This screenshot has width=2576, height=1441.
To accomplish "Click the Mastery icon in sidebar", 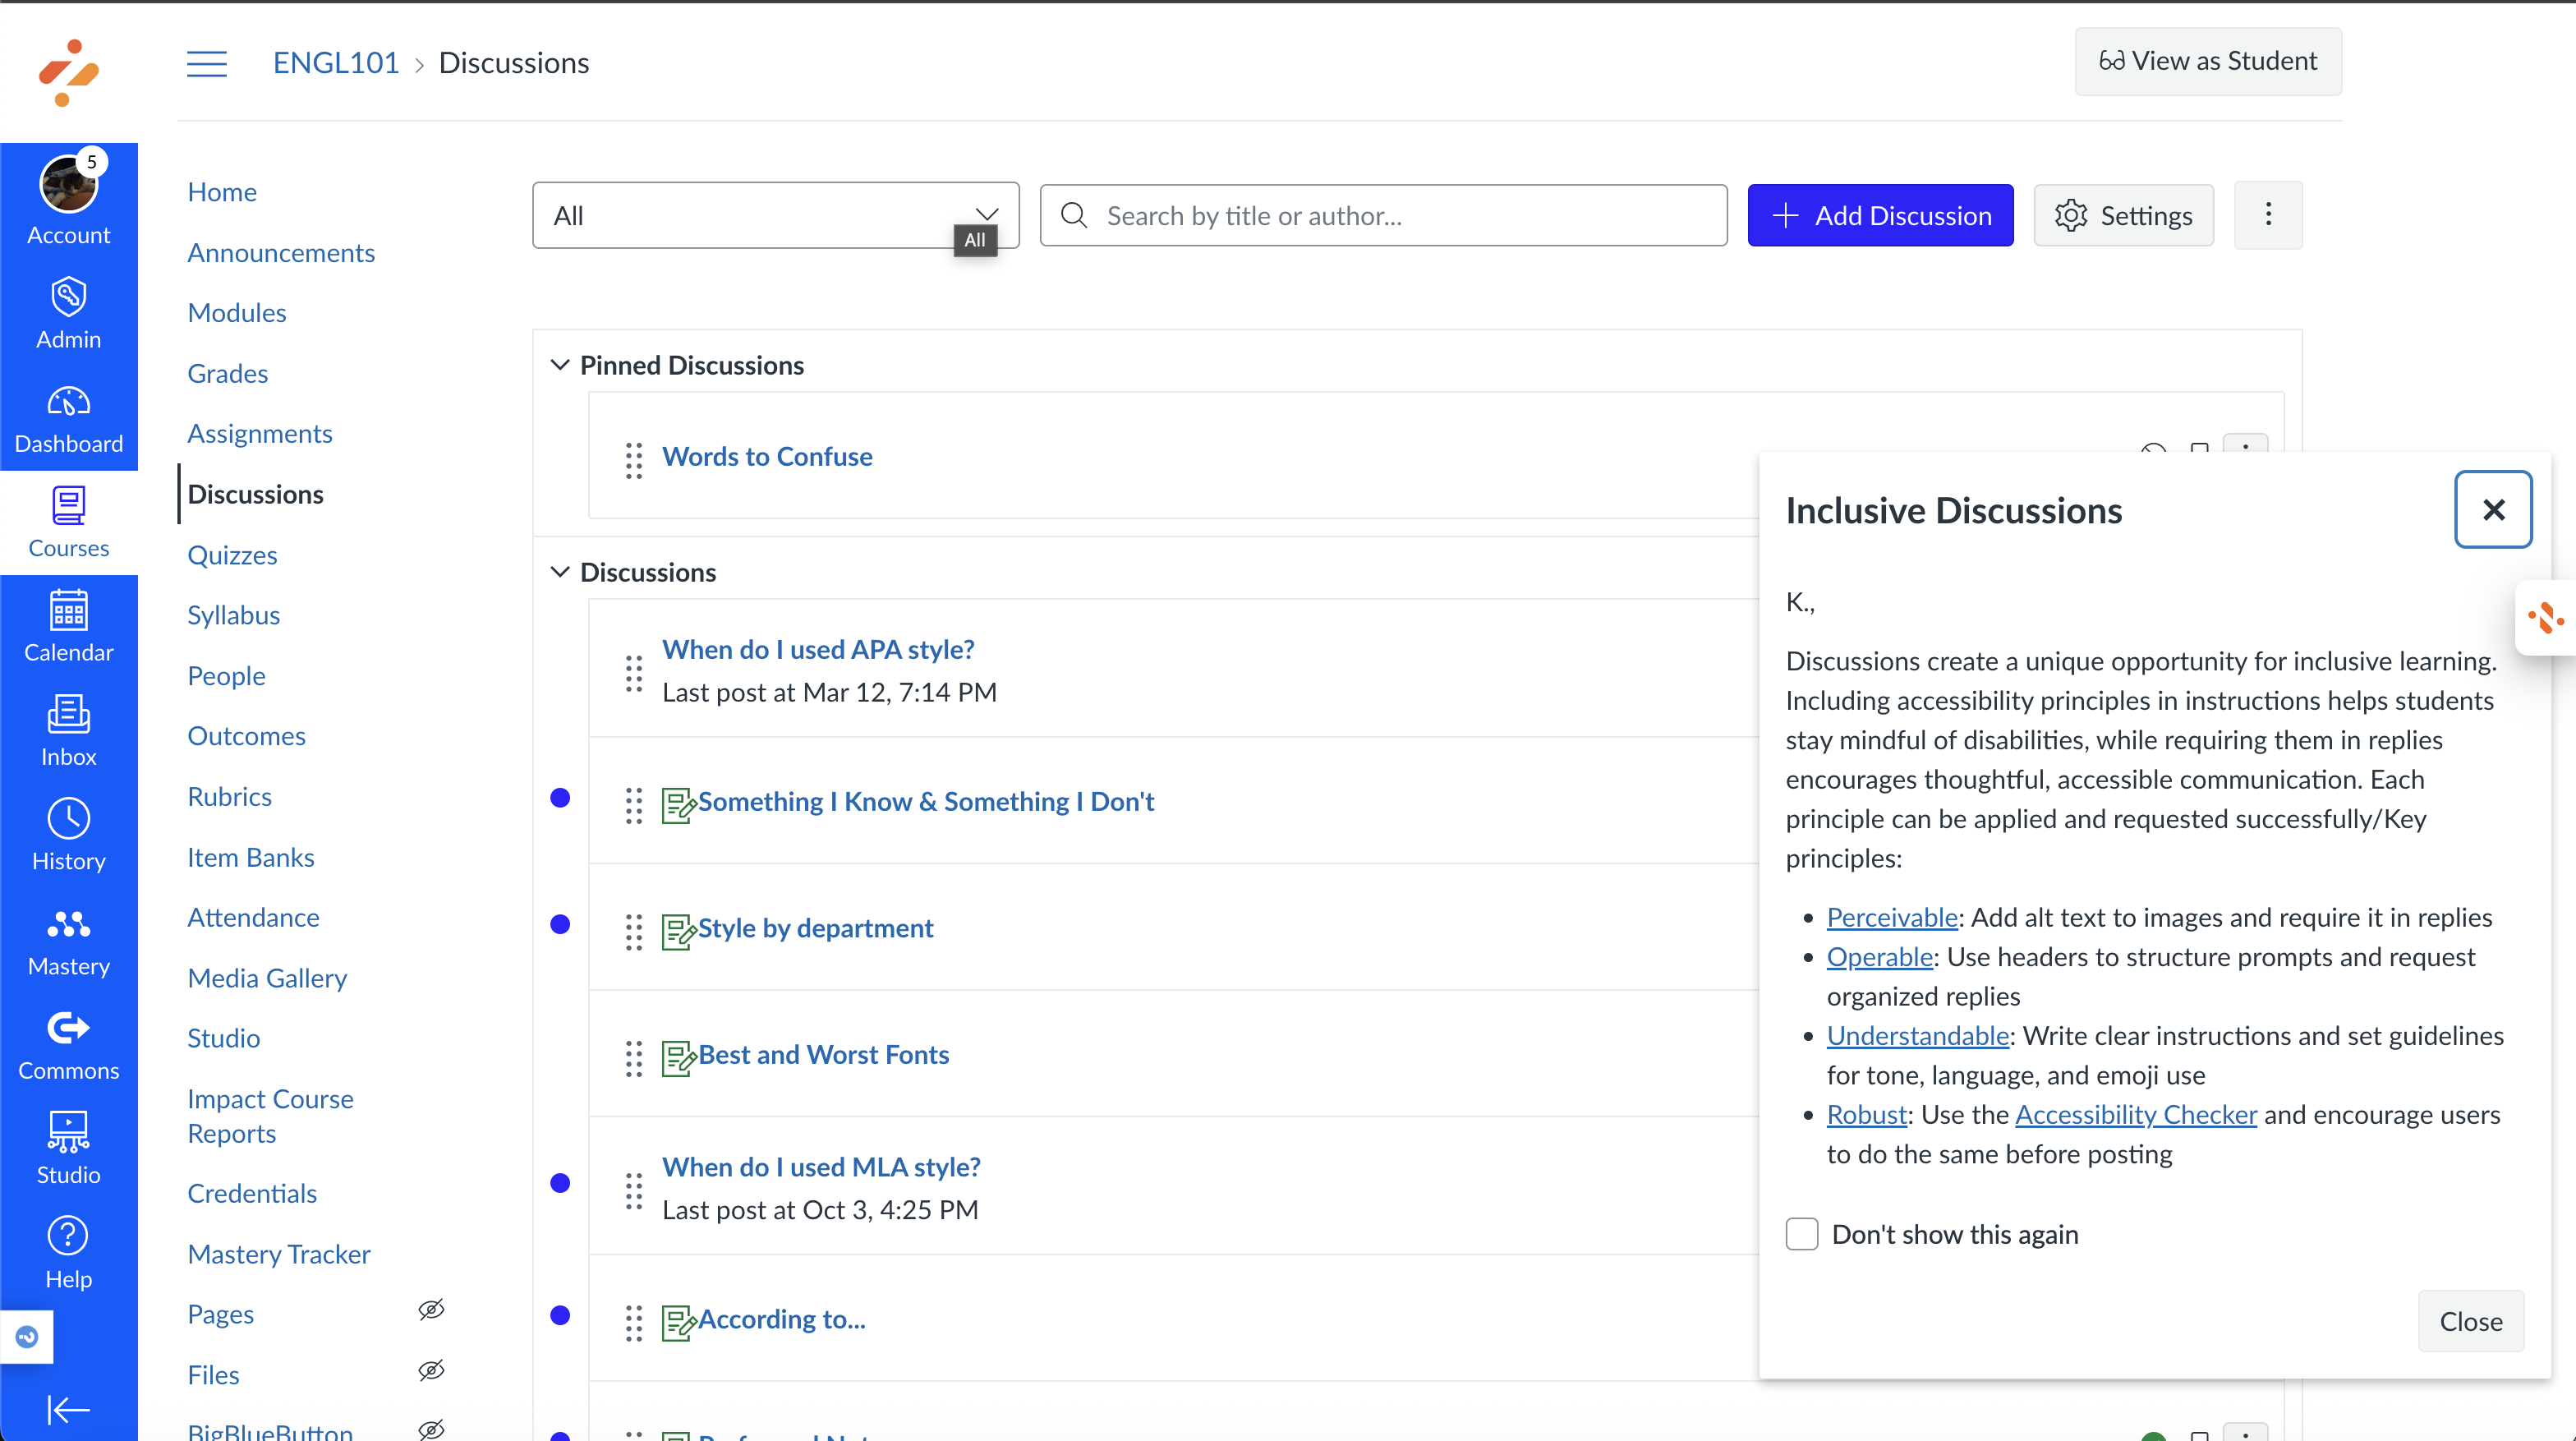I will (68, 924).
